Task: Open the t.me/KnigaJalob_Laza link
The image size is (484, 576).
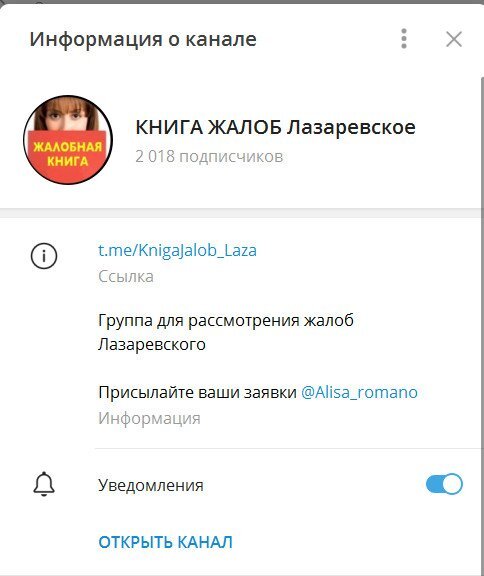Action: pyautogui.click(x=177, y=251)
